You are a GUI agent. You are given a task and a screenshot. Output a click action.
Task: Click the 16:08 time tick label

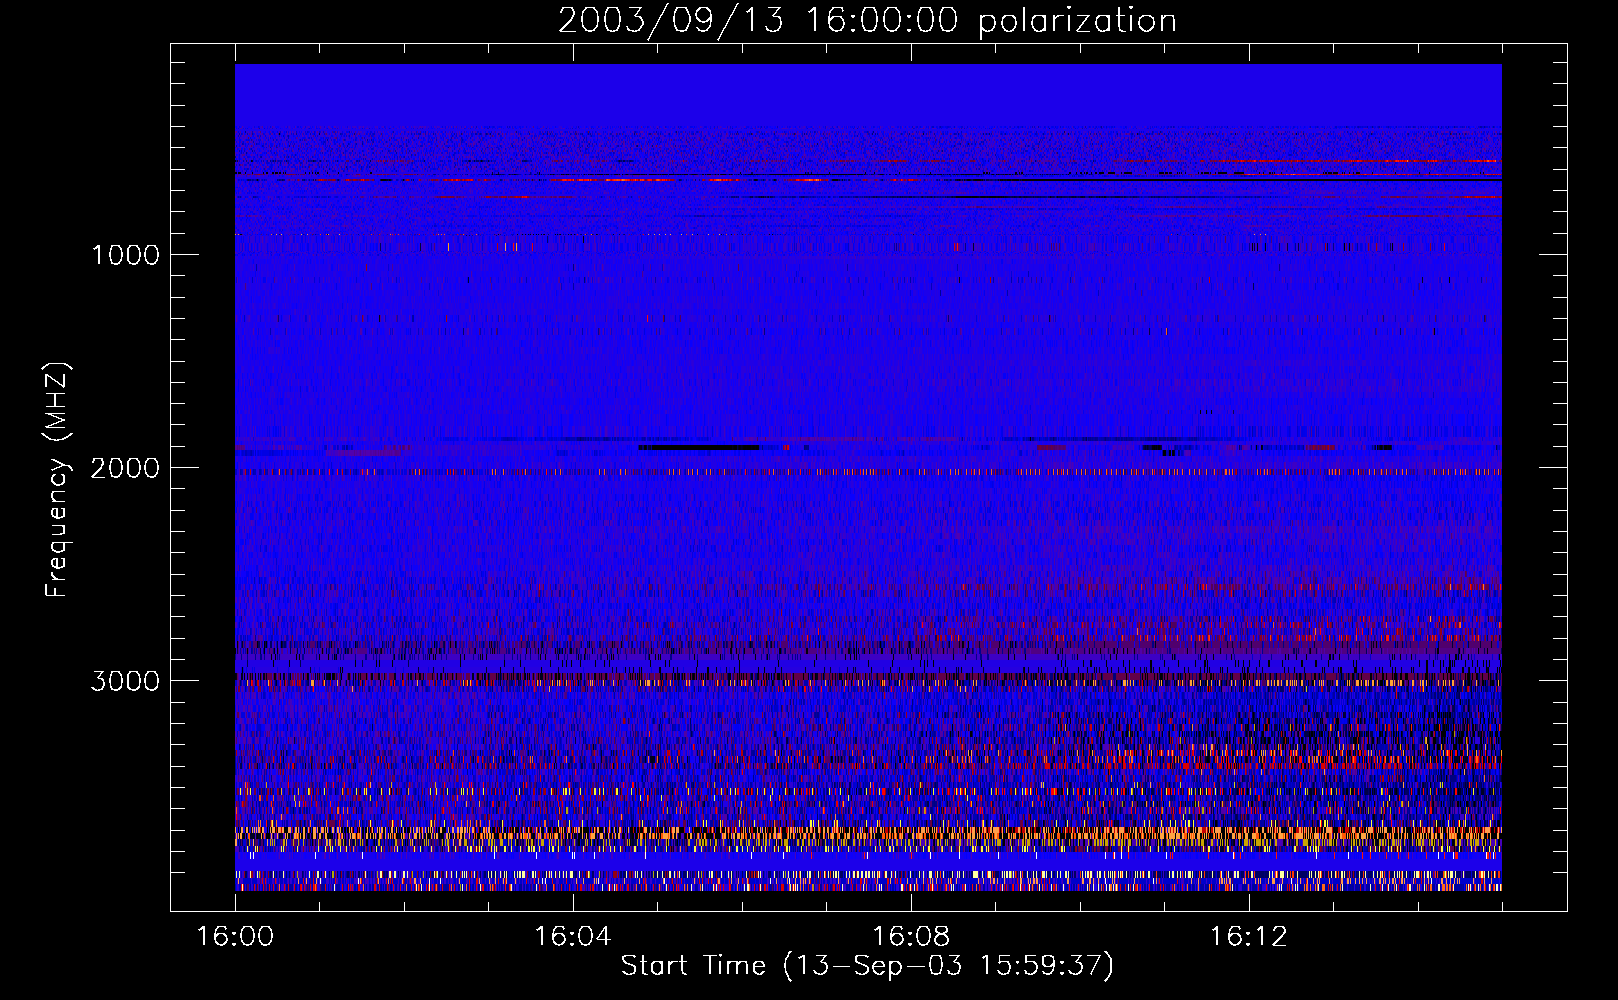[910, 937]
